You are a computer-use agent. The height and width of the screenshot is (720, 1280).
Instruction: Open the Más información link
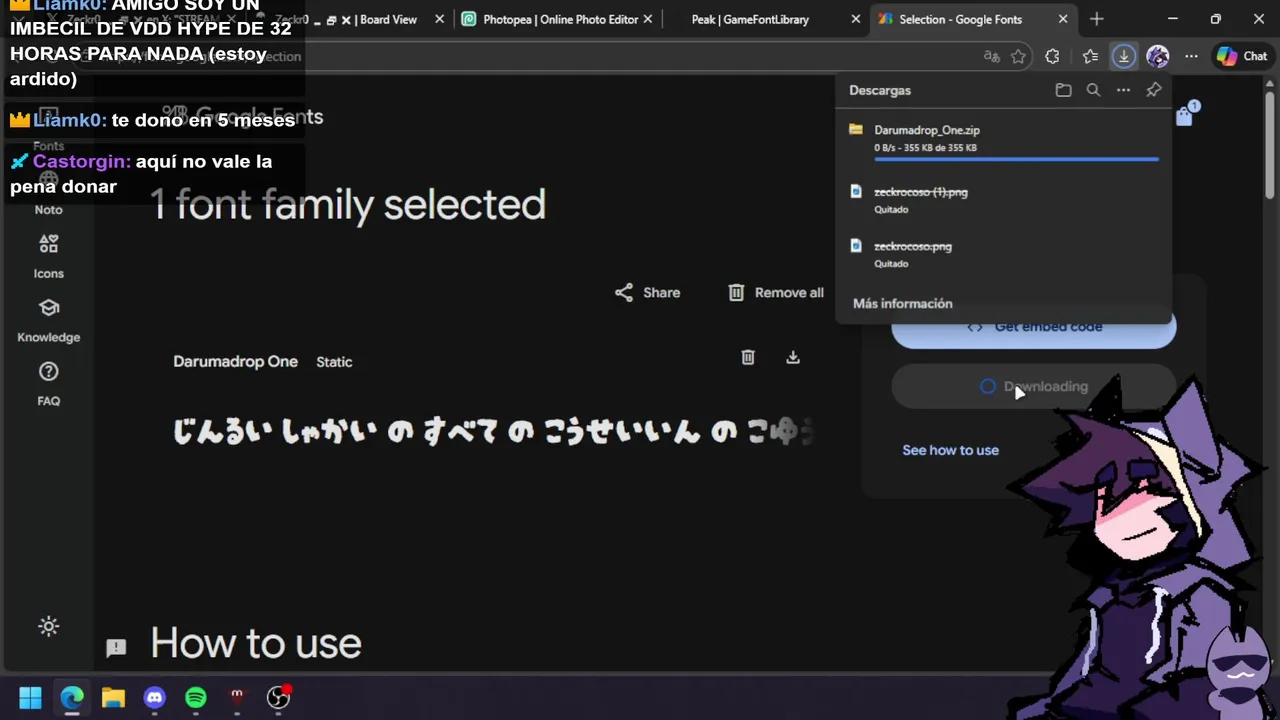pos(902,303)
